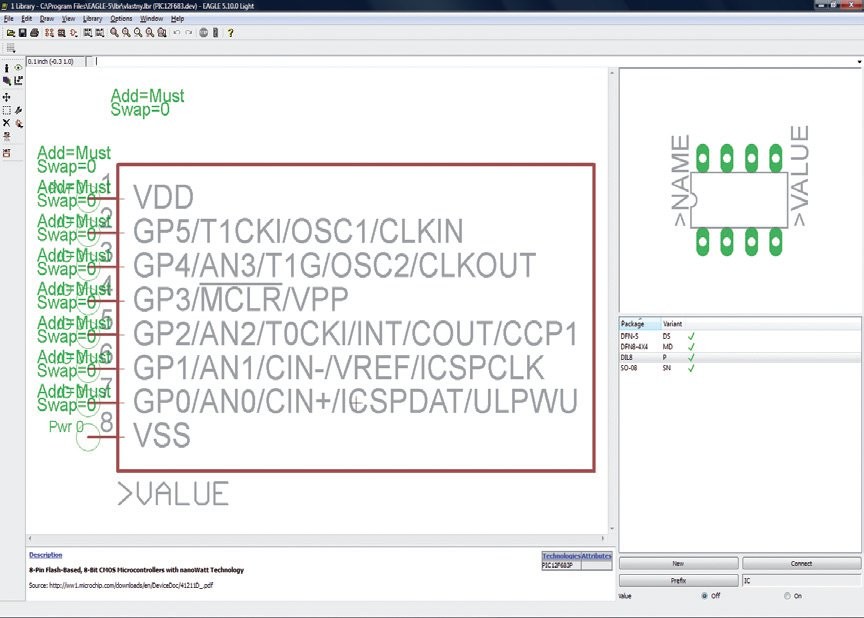Select the Move tool

point(7,97)
